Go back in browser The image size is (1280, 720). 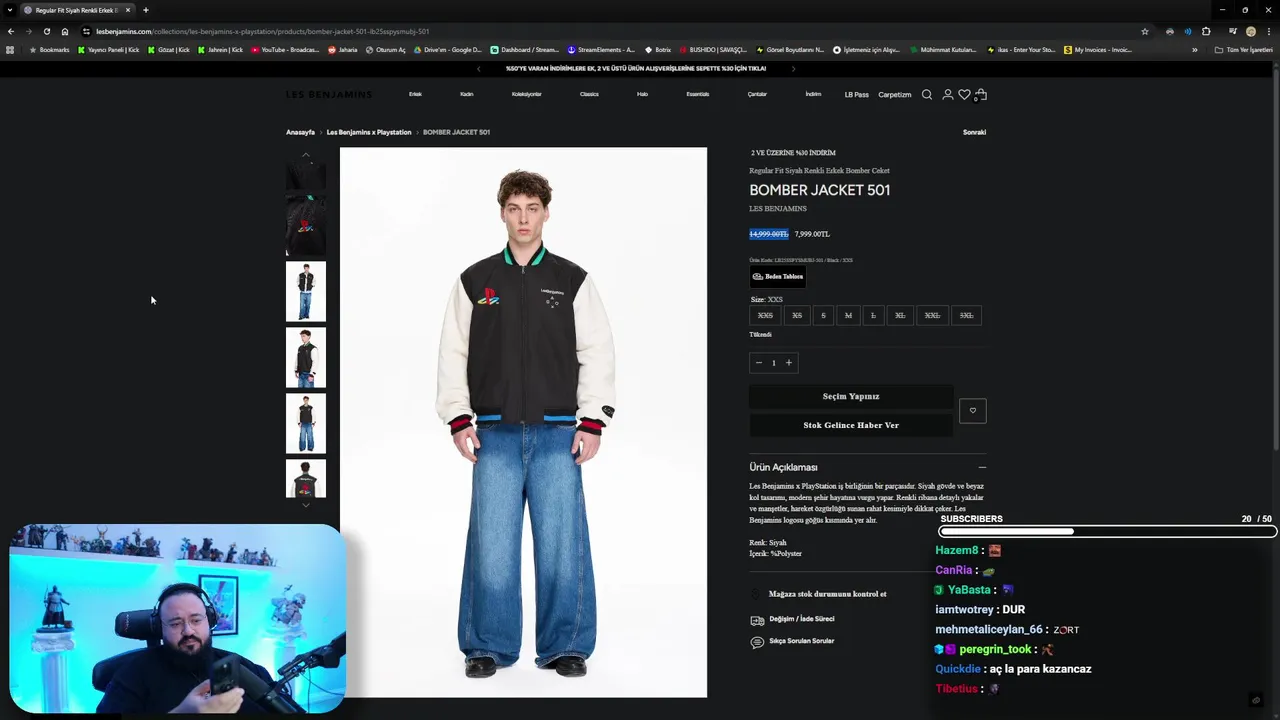point(10,31)
